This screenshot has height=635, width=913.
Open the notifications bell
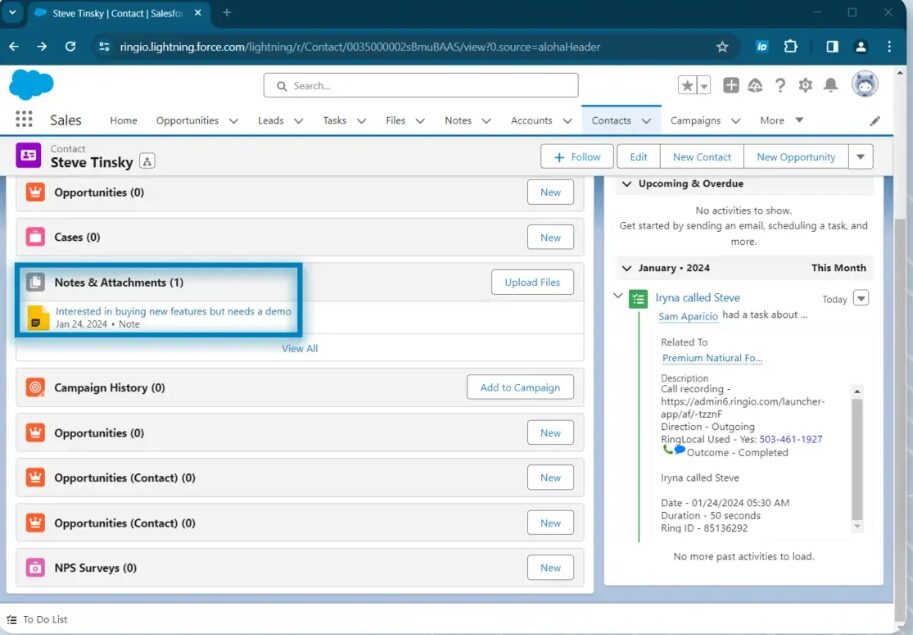[x=830, y=86]
